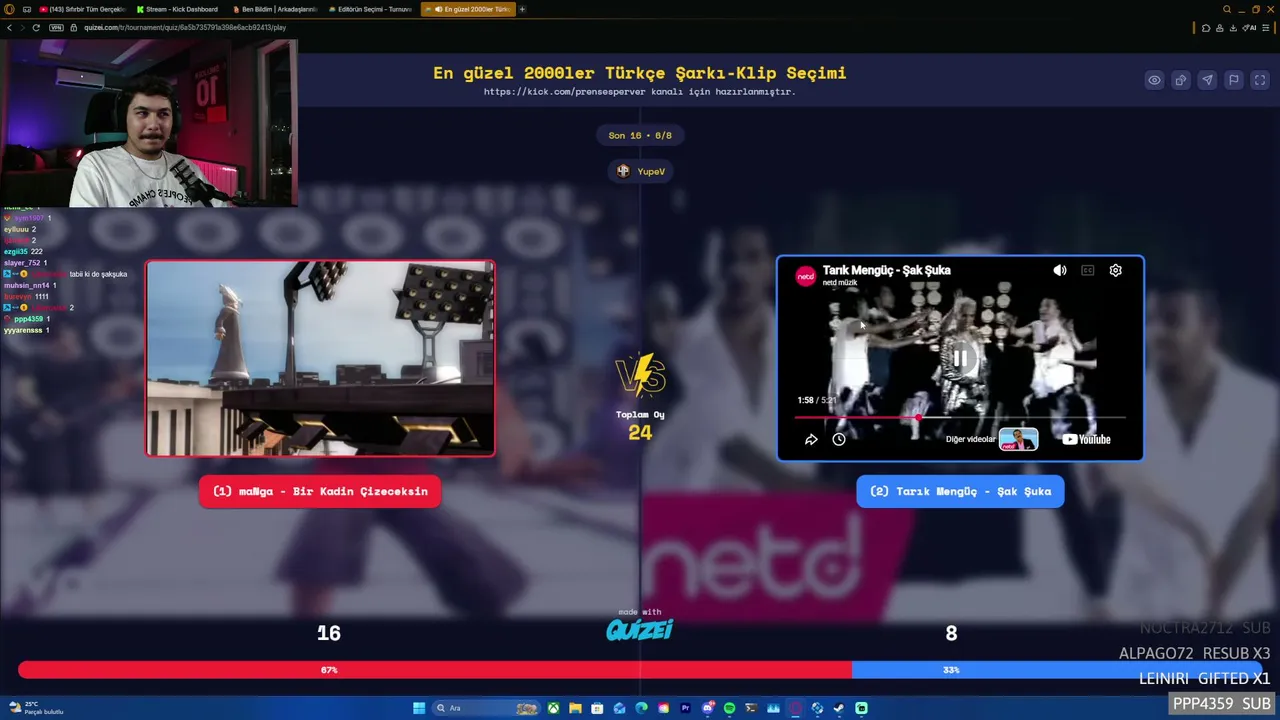1280x720 pixels.
Task: Seek on the YouTube red progress bar
Action: 960,417
